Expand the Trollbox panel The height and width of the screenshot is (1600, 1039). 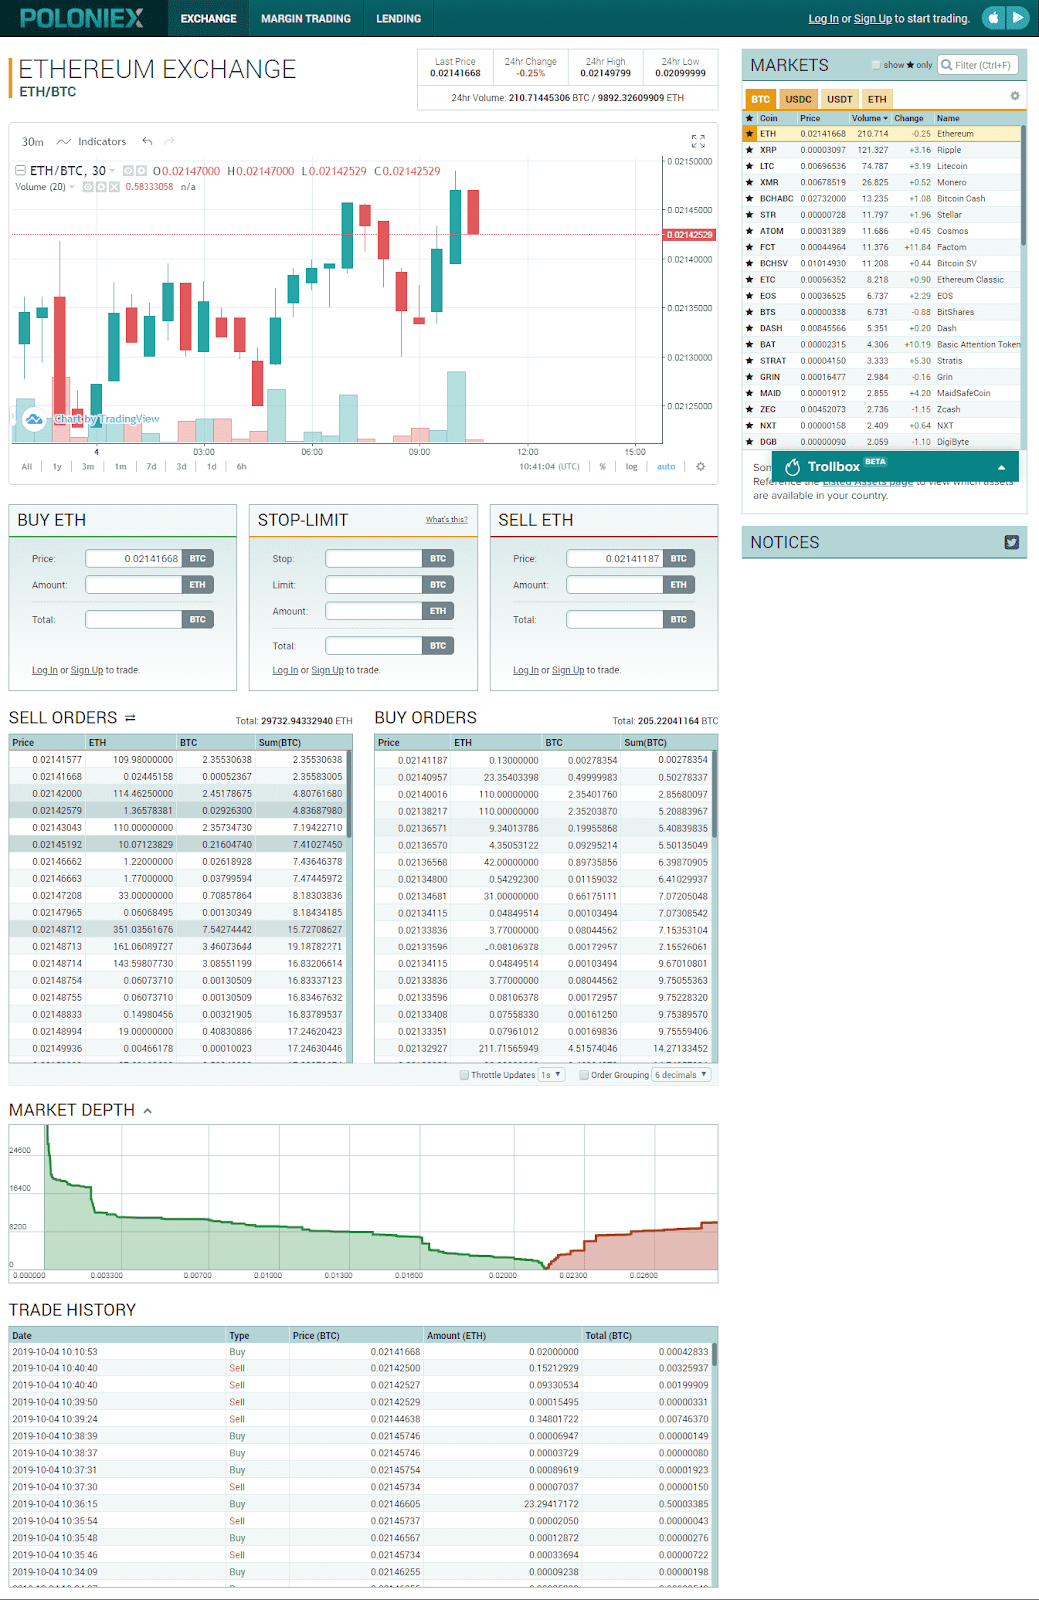click(x=1001, y=467)
